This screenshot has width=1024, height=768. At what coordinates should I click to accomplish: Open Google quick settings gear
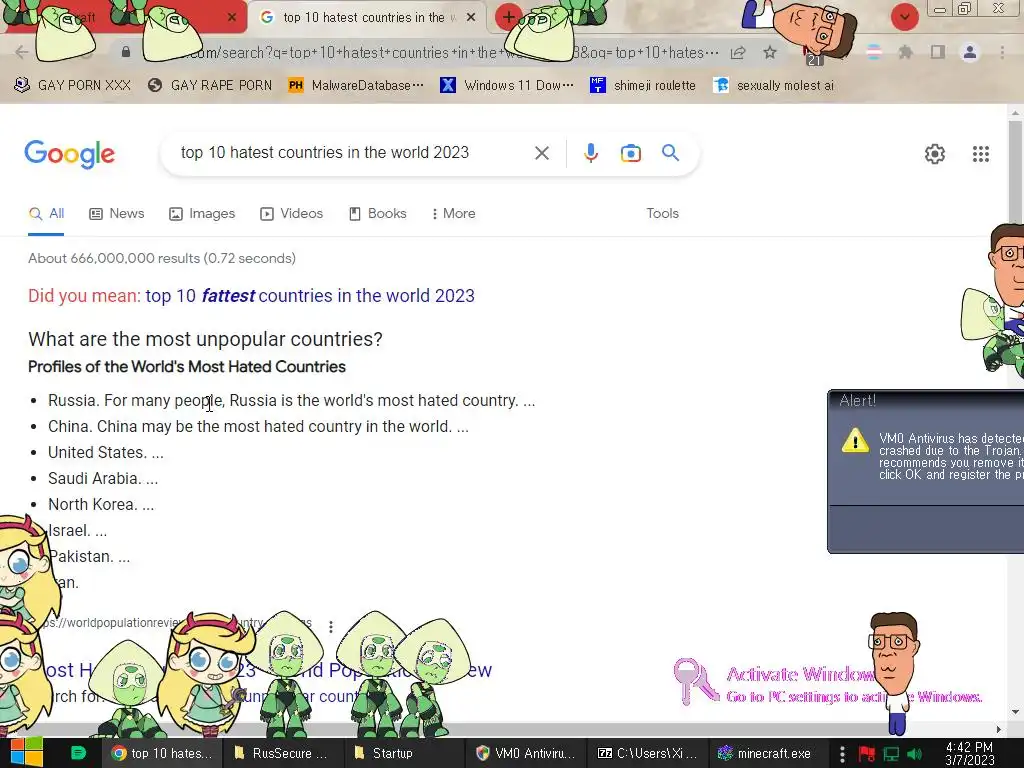935,154
